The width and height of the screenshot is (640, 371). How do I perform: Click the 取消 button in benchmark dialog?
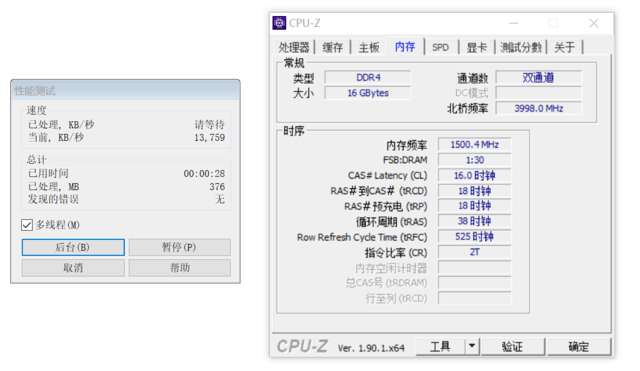point(73,268)
